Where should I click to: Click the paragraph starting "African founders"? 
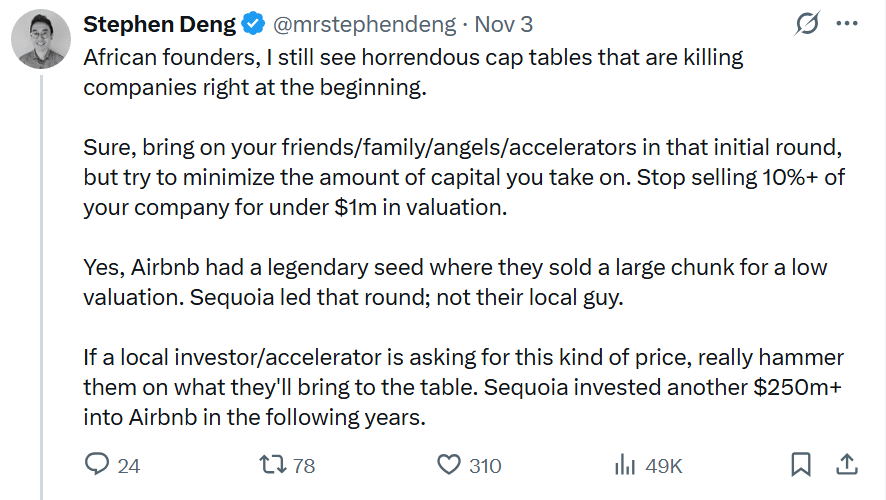[x=413, y=72]
